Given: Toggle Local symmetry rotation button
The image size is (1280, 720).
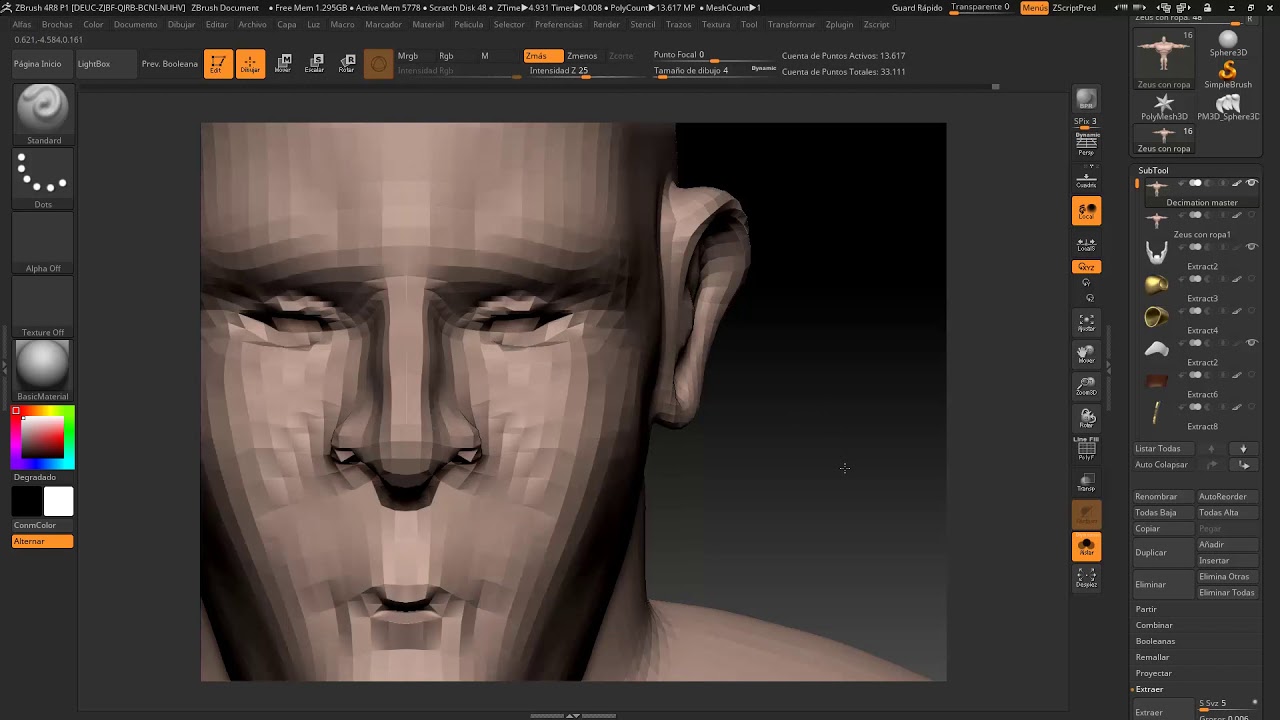Looking at the screenshot, I should [1086, 211].
